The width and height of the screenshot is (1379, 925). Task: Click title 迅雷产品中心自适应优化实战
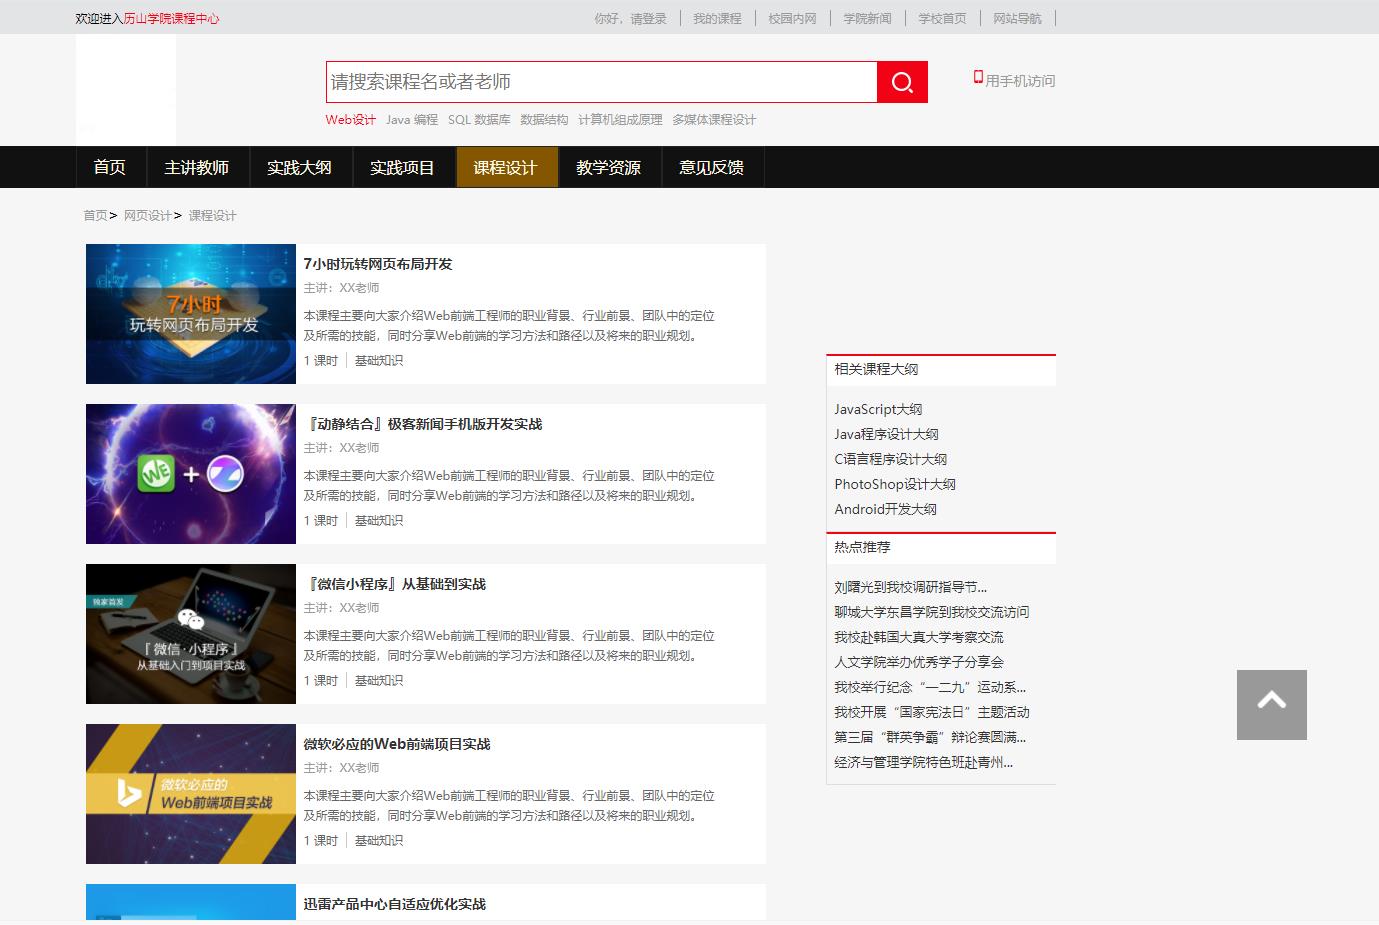tap(395, 904)
